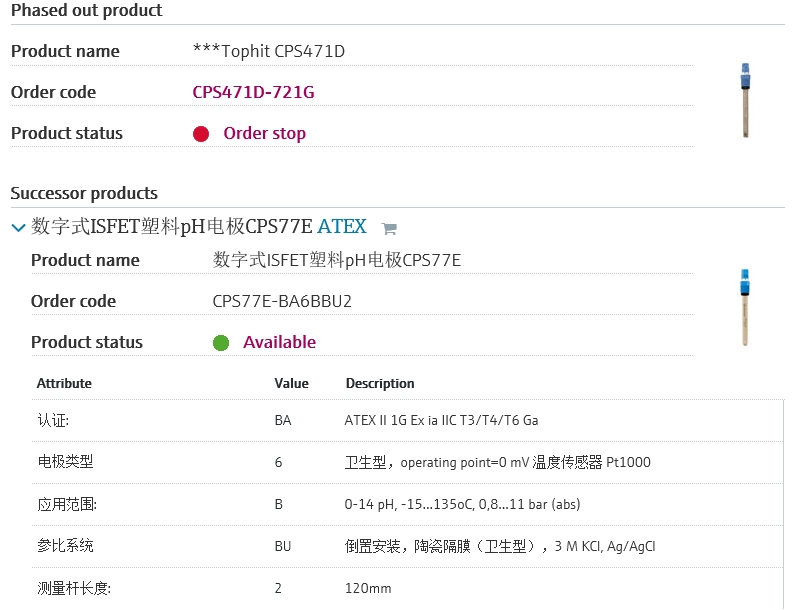Open the CPS471D-721G order code link

pyautogui.click(x=253, y=92)
